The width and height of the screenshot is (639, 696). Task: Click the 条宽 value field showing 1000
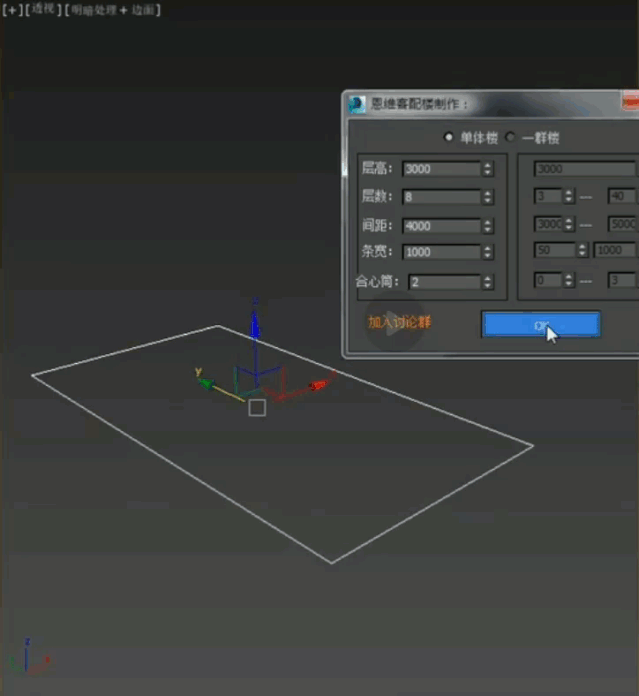442,252
